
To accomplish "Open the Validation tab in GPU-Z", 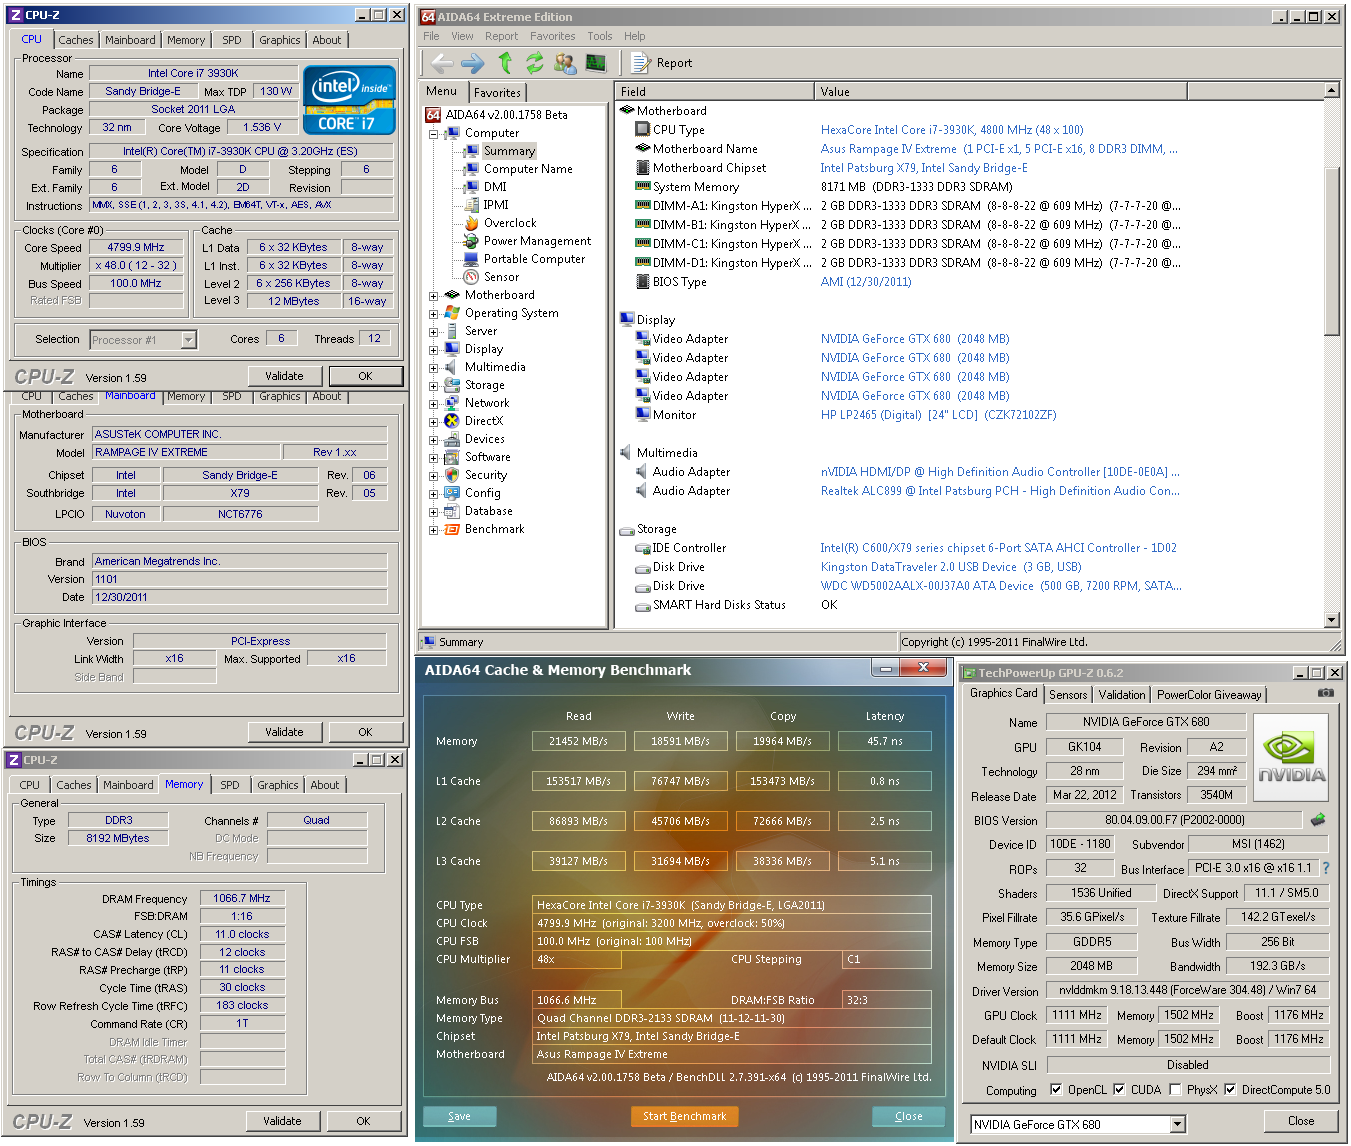I will [1122, 694].
